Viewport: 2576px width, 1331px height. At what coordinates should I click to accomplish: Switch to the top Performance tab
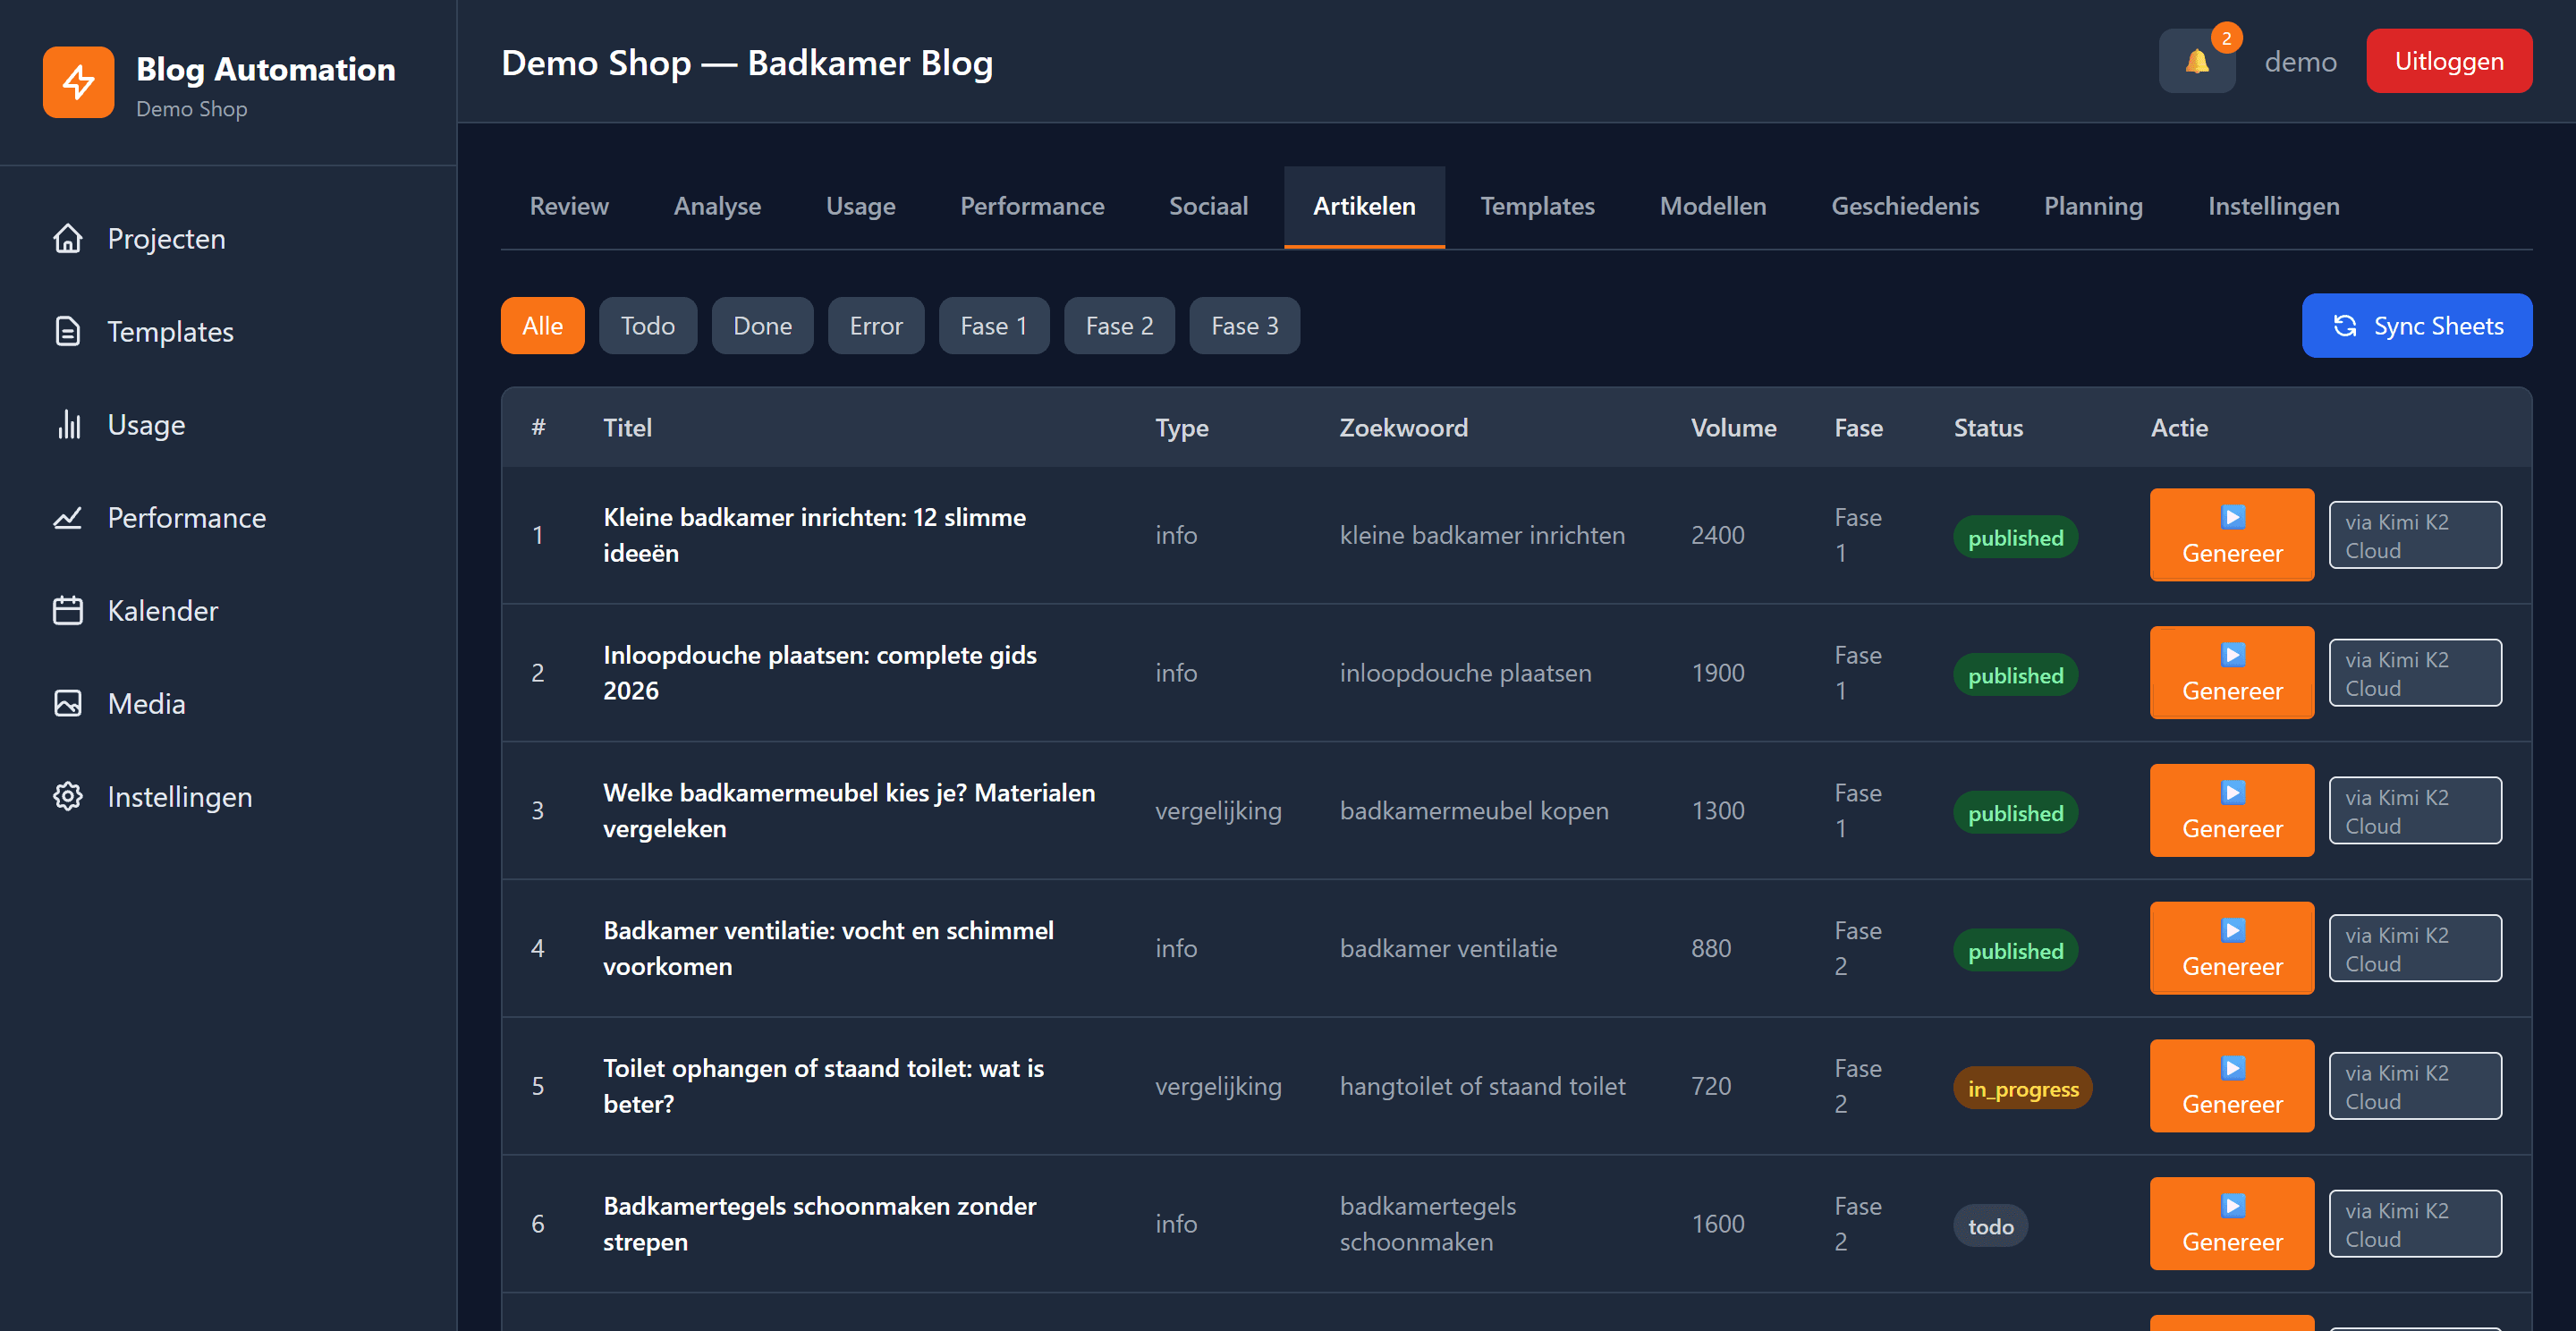[1032, 207]
